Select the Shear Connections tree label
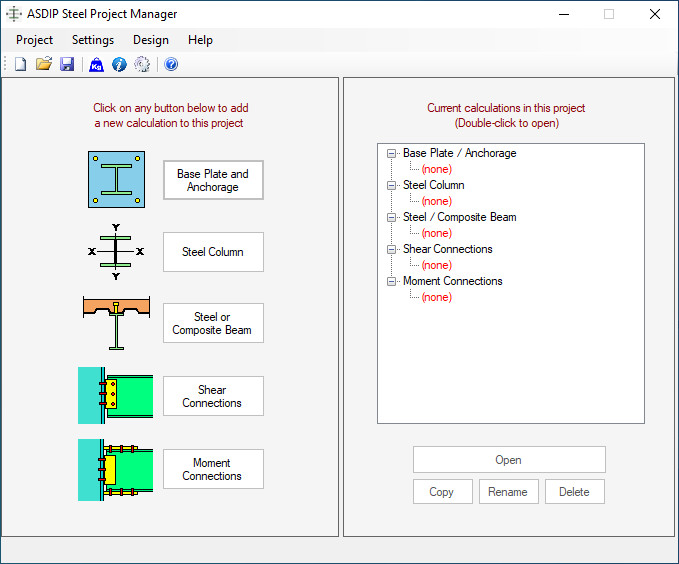 pos(448,249)
